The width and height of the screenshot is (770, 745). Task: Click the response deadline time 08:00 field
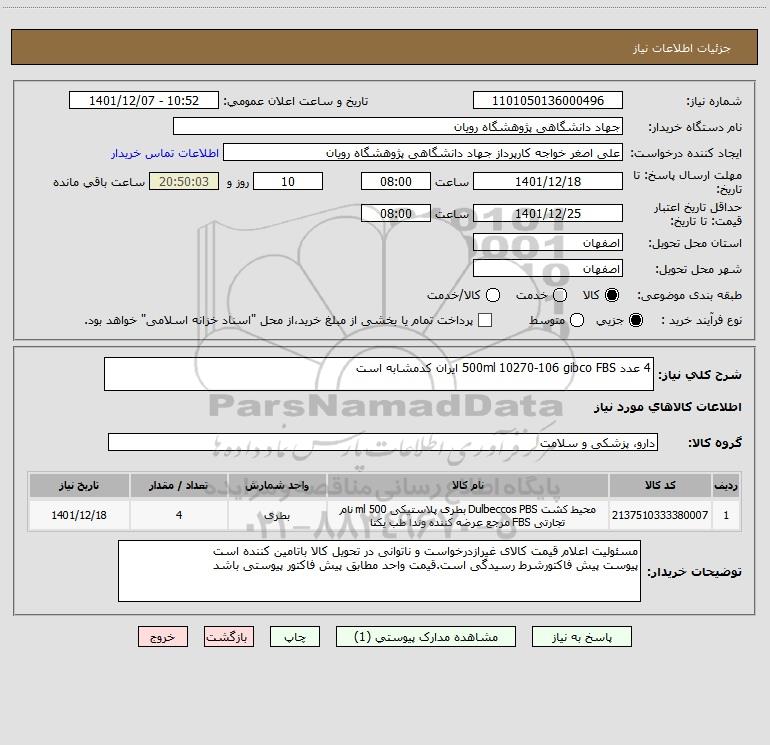tap(396, 181)
